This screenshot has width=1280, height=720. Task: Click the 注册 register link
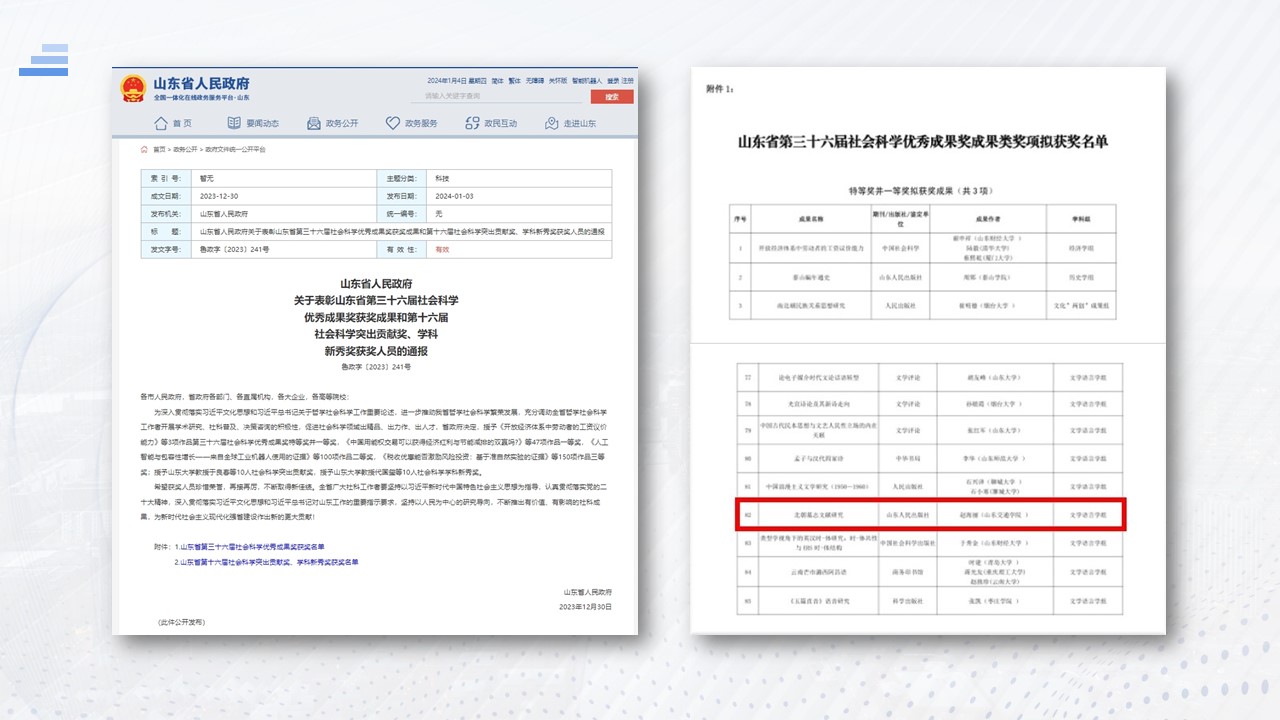[x=628, y=80]
